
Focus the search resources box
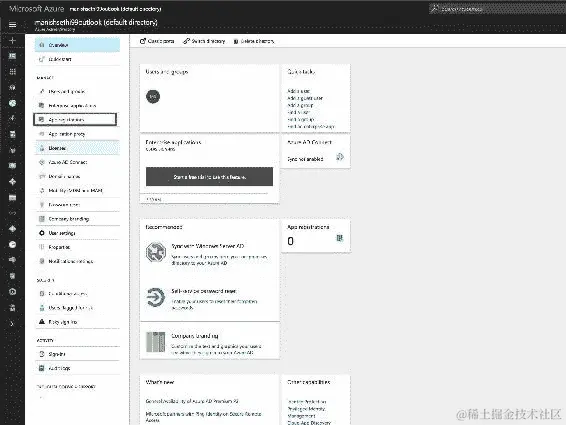click(x=497, y=9)
